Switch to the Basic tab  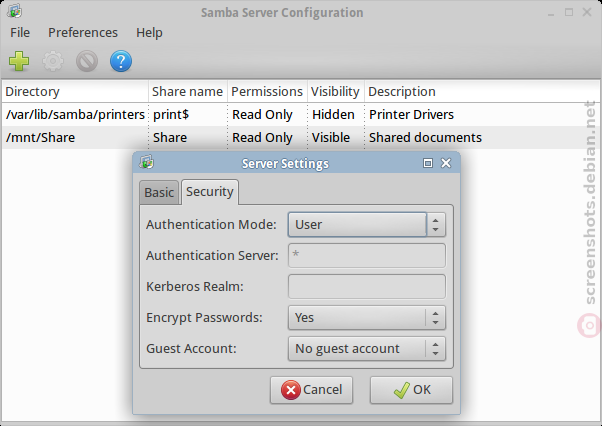point(159,192)
